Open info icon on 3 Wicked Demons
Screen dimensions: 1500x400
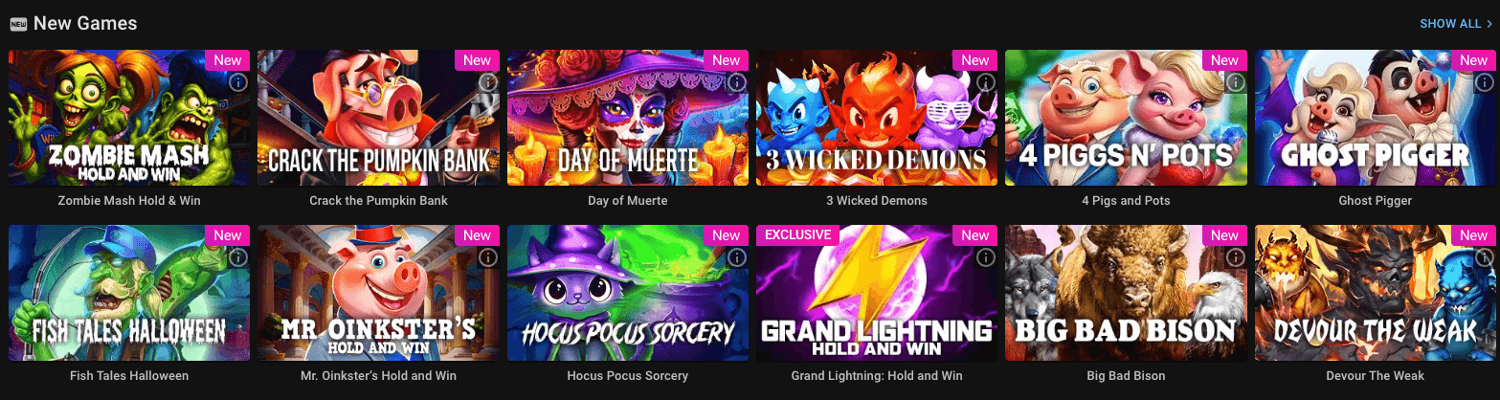[986, 82]
